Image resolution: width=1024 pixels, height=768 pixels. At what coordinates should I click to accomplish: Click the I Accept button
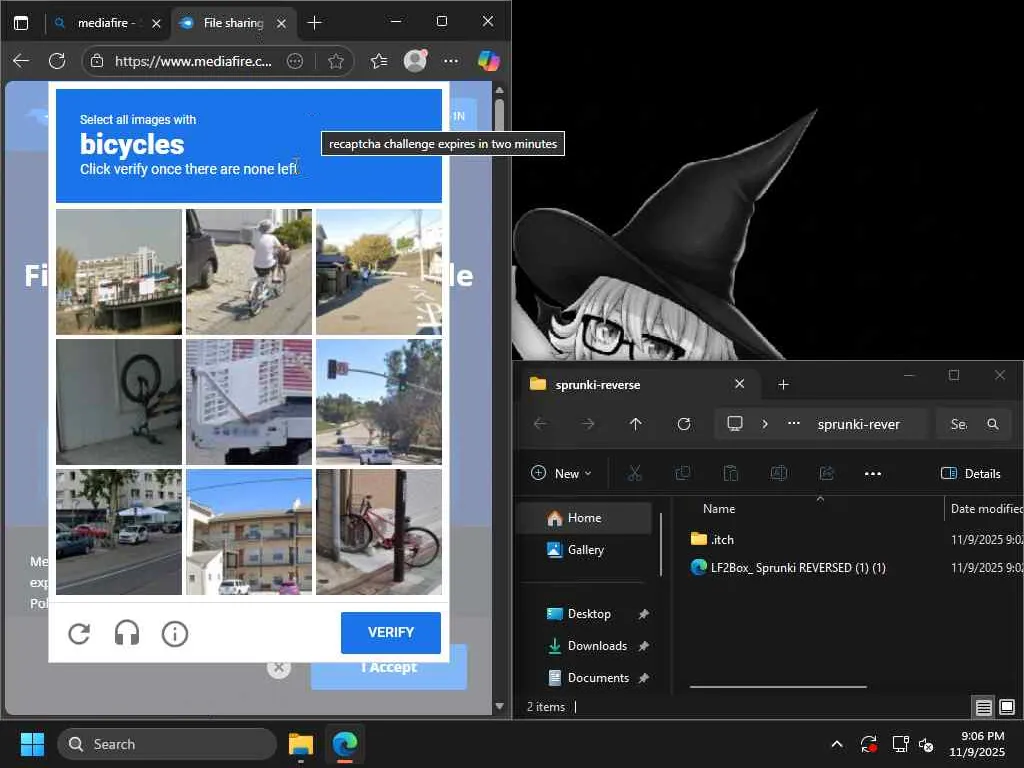tap(389, 667)
